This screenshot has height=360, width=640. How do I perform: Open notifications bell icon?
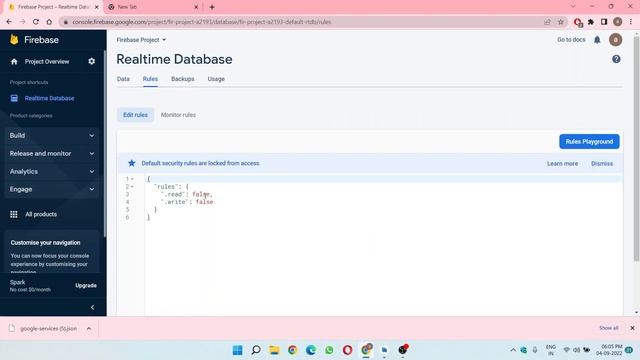pyautogui.click(x=597, y=40)
